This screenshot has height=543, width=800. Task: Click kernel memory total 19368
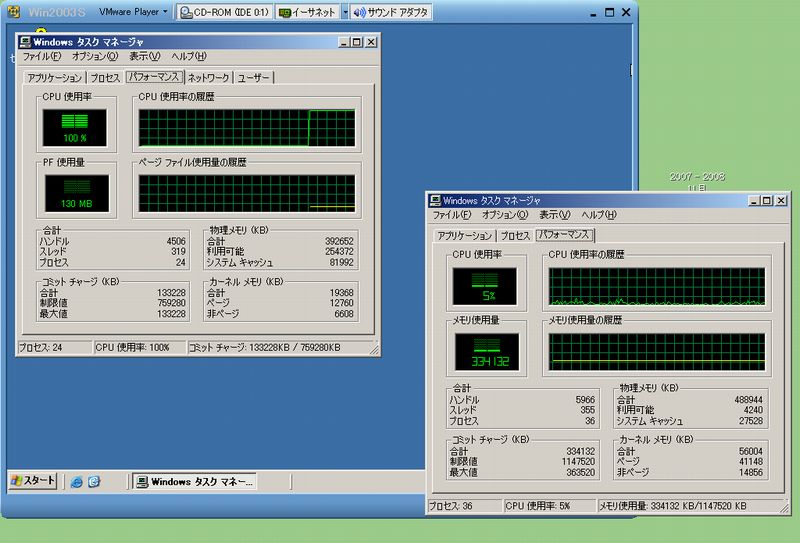[342, 293]
